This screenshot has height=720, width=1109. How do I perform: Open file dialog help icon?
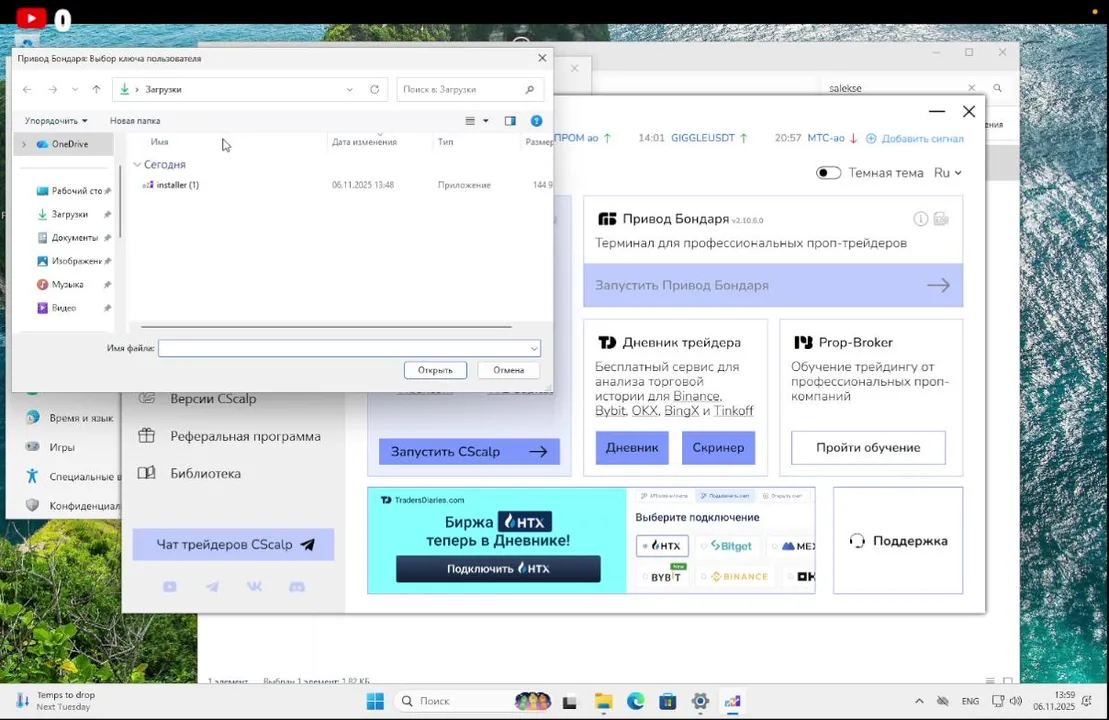536,121
